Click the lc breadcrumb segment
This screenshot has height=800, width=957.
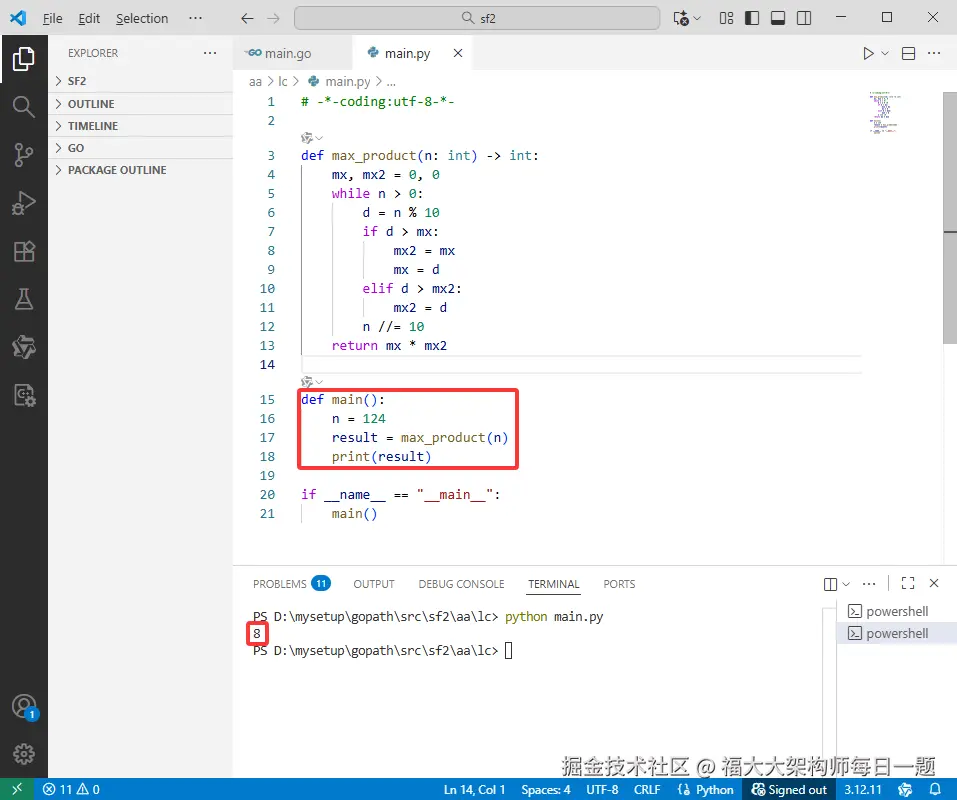coord(283,82)
